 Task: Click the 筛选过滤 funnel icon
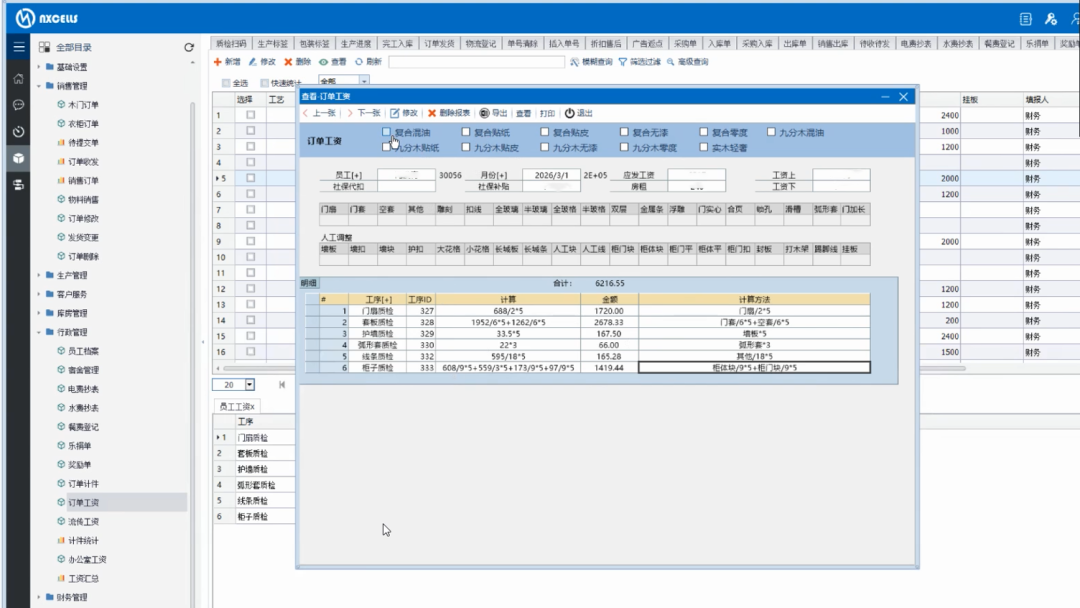[623, 62]
